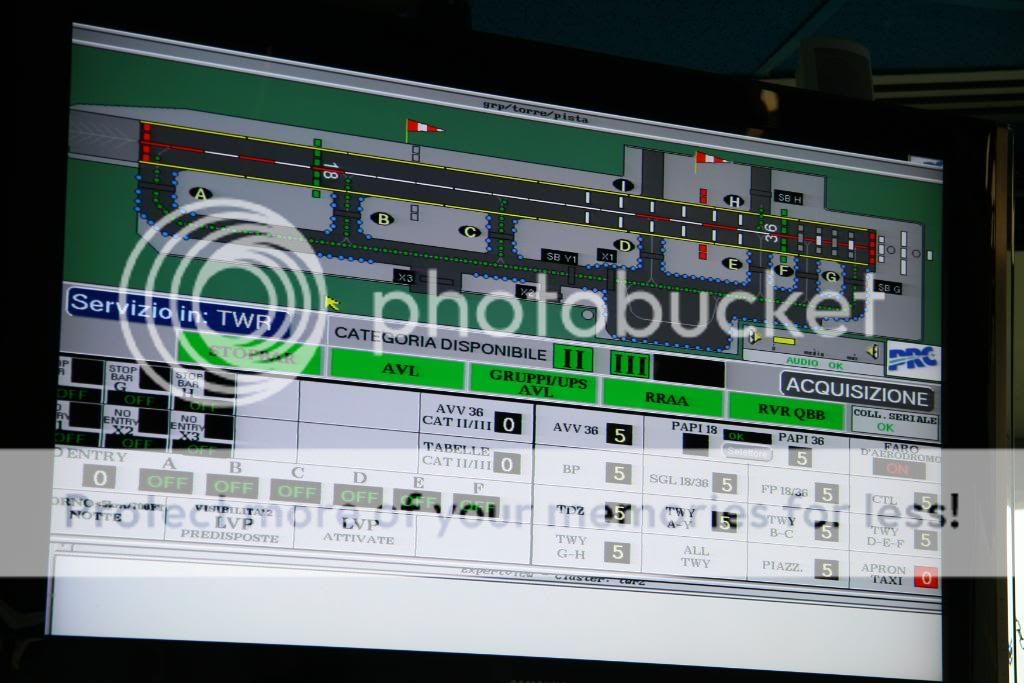The height and width of the screenshot is (683, 1024).
Task: Click the X1 no-entry label on map
Action: 607,257
